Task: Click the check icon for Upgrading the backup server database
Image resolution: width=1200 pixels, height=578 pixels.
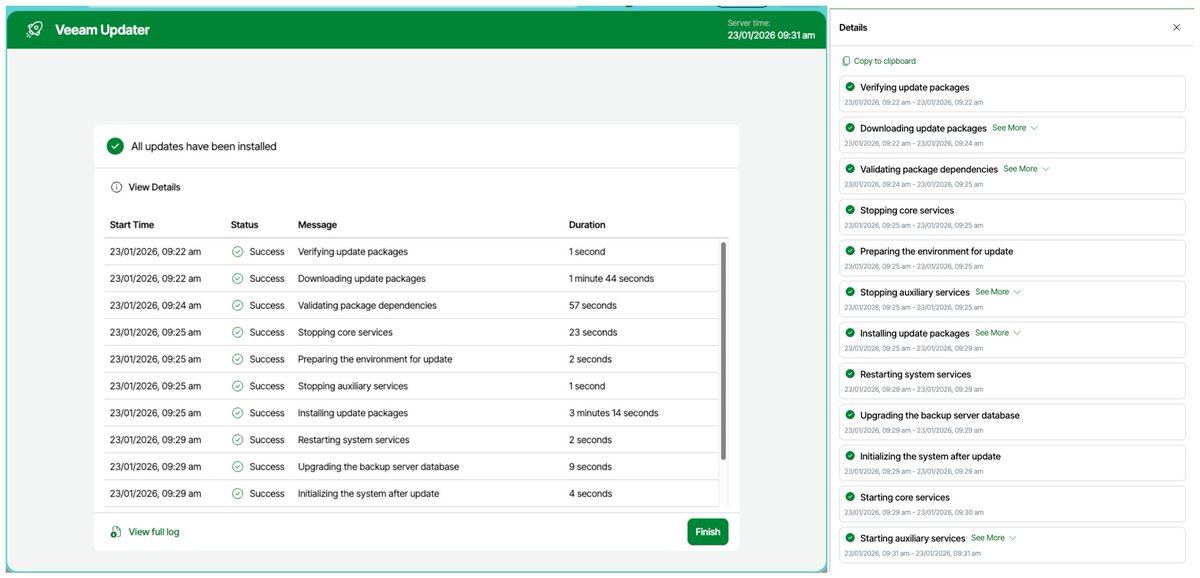Action: (x=237, y=466)
